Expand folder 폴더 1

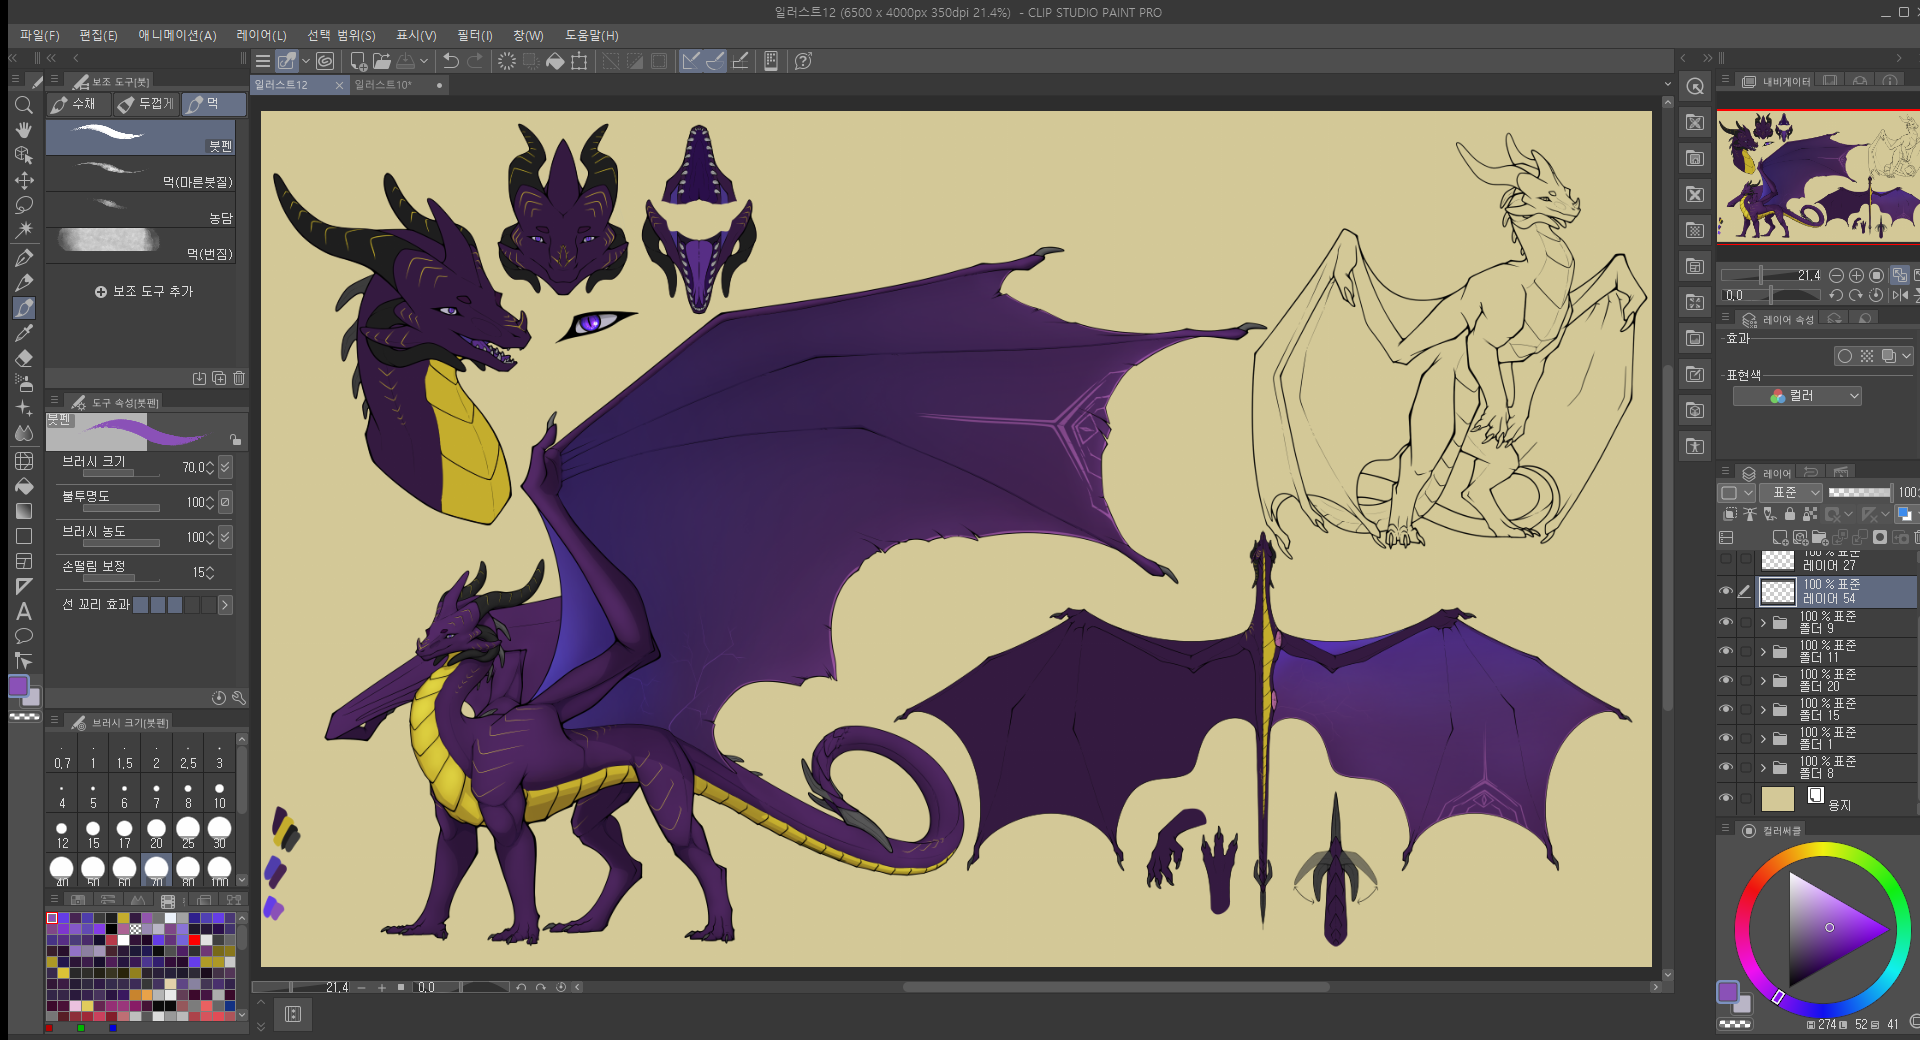coord(1763,739)
